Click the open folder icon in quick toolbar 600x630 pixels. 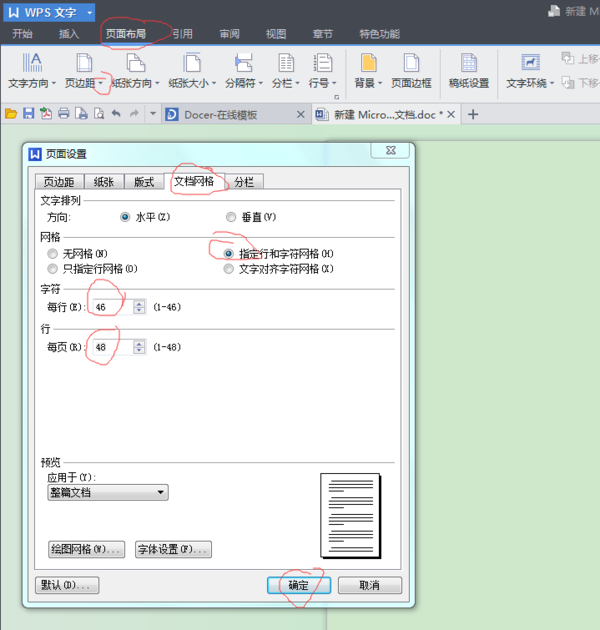(x=11, y=114)
